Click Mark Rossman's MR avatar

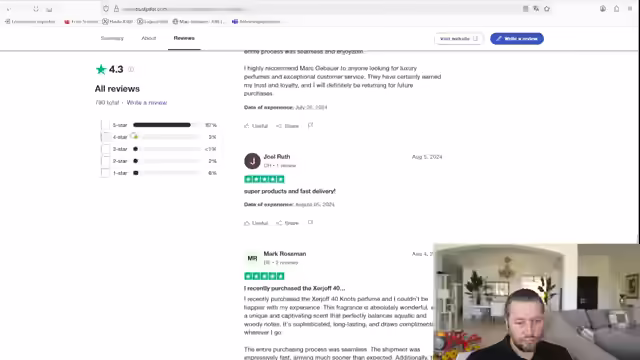click(x=252, y=258)
